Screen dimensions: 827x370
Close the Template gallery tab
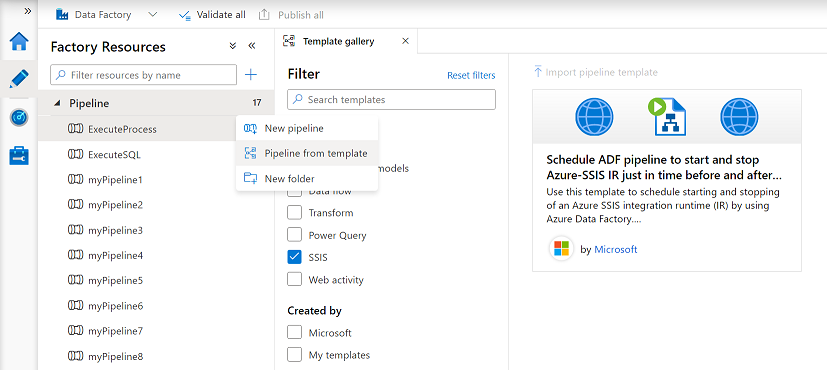pos(405,41)
